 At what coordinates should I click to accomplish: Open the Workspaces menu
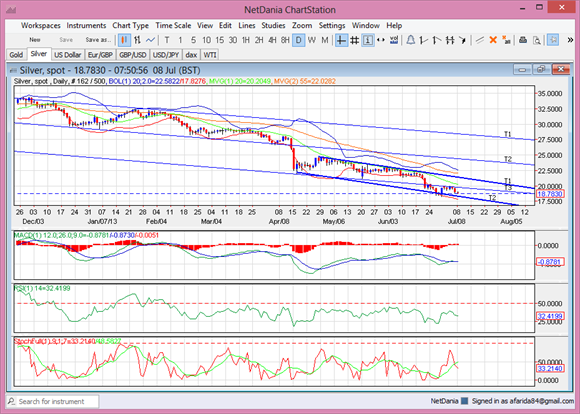(41, 26)
